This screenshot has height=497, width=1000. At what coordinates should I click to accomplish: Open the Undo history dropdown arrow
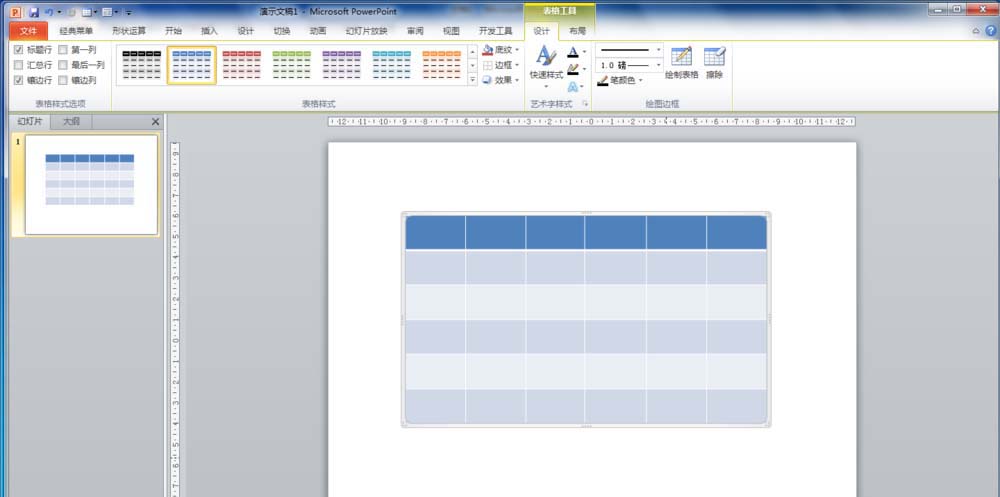[x=59, y=12]
